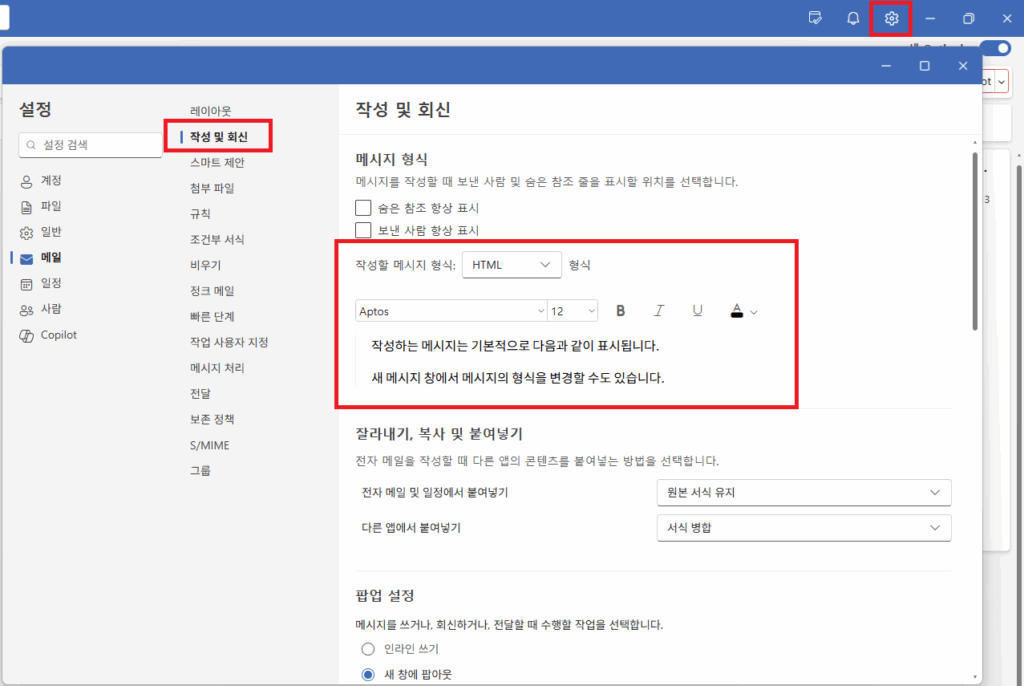This screenshot has width=1024, height=686.
Task: Click the notification bell icon
Action: point(852,17)
